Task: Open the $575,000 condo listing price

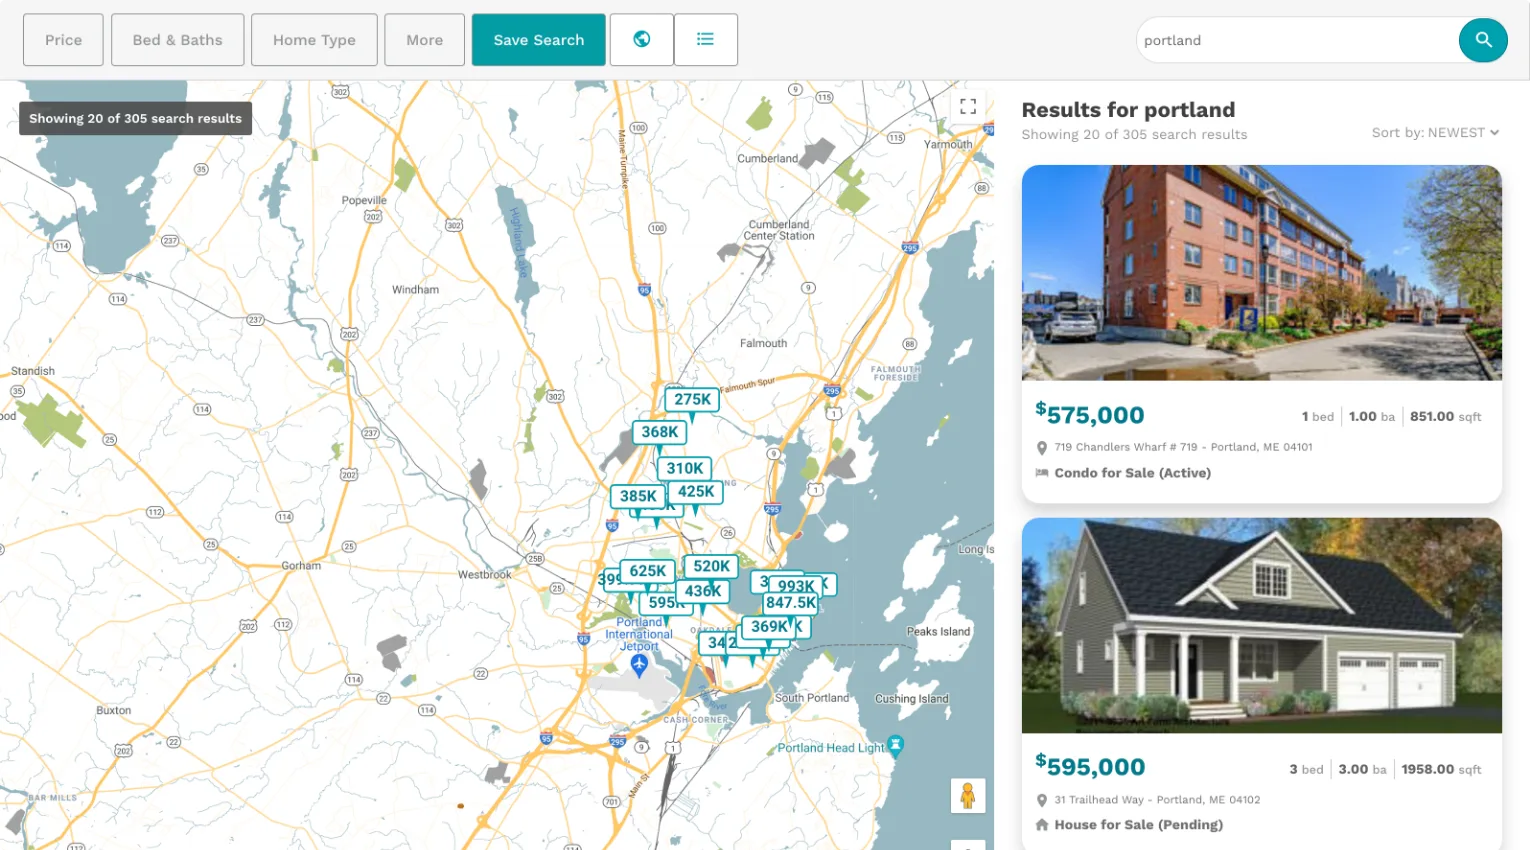Action: click(1090, 415)
